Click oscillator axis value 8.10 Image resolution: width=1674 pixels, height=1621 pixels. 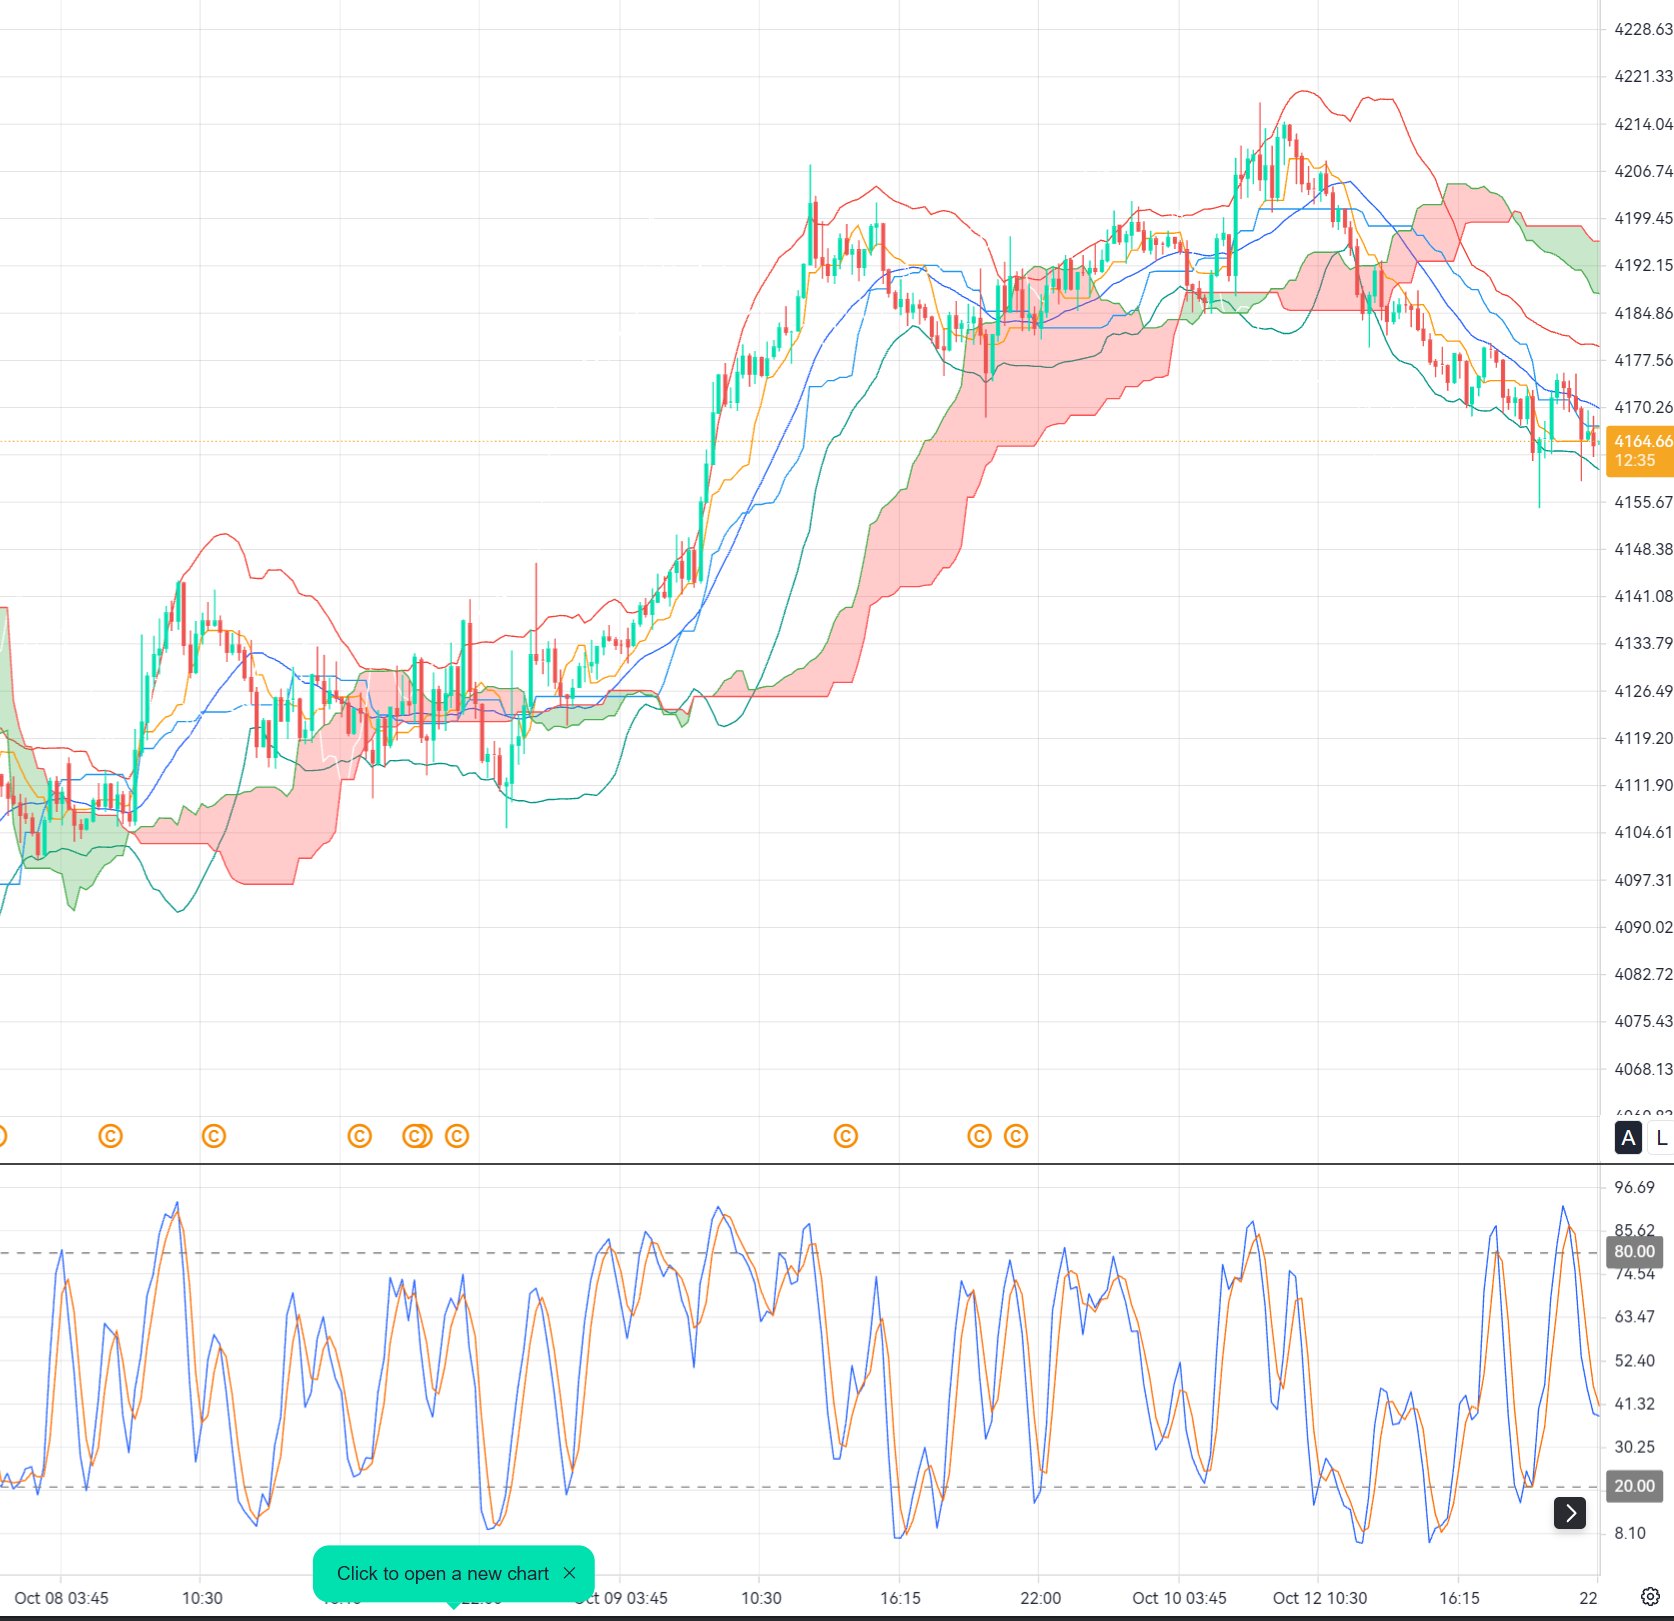(1630, 1533)
